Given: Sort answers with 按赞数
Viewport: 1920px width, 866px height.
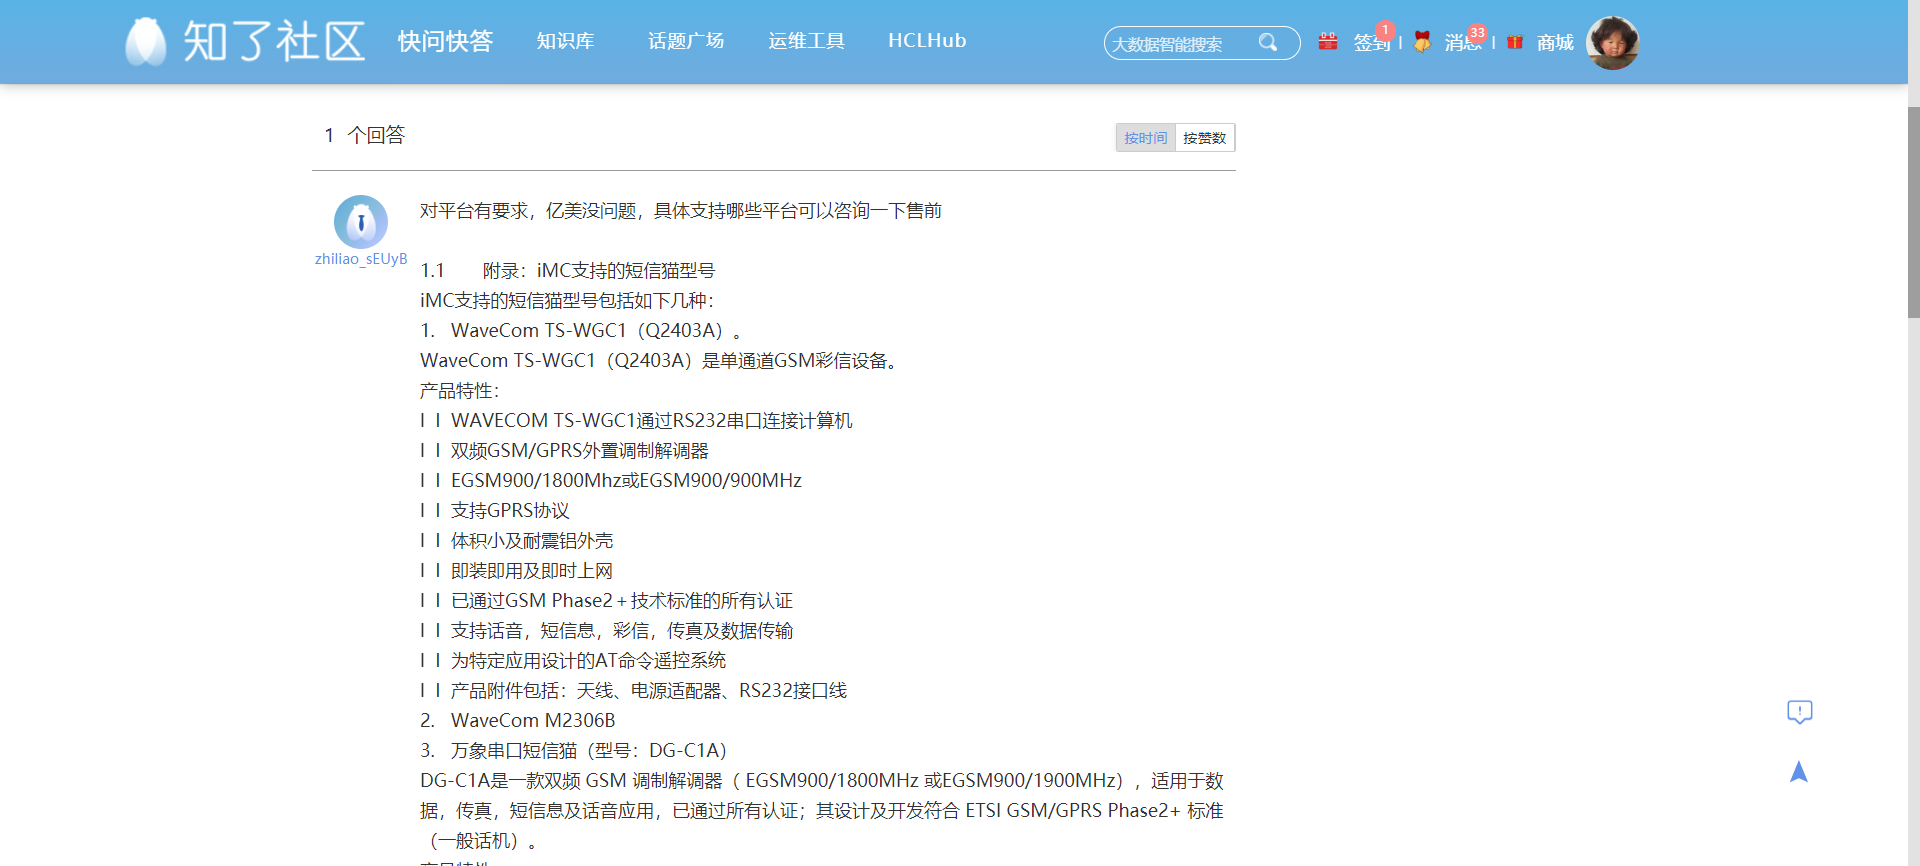Looking at the screenshot, I should coord(1205,138).
